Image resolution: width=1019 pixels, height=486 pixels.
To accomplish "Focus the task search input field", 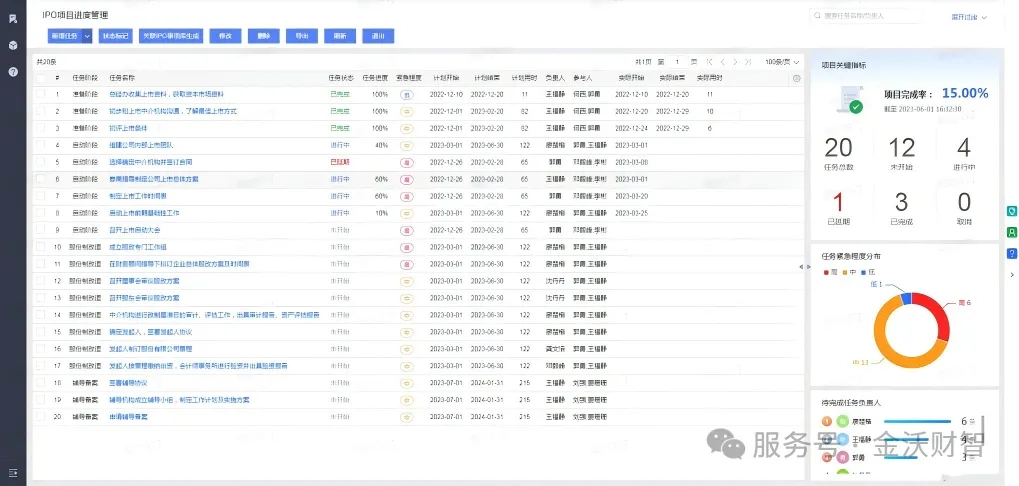I will click(866, 16).
